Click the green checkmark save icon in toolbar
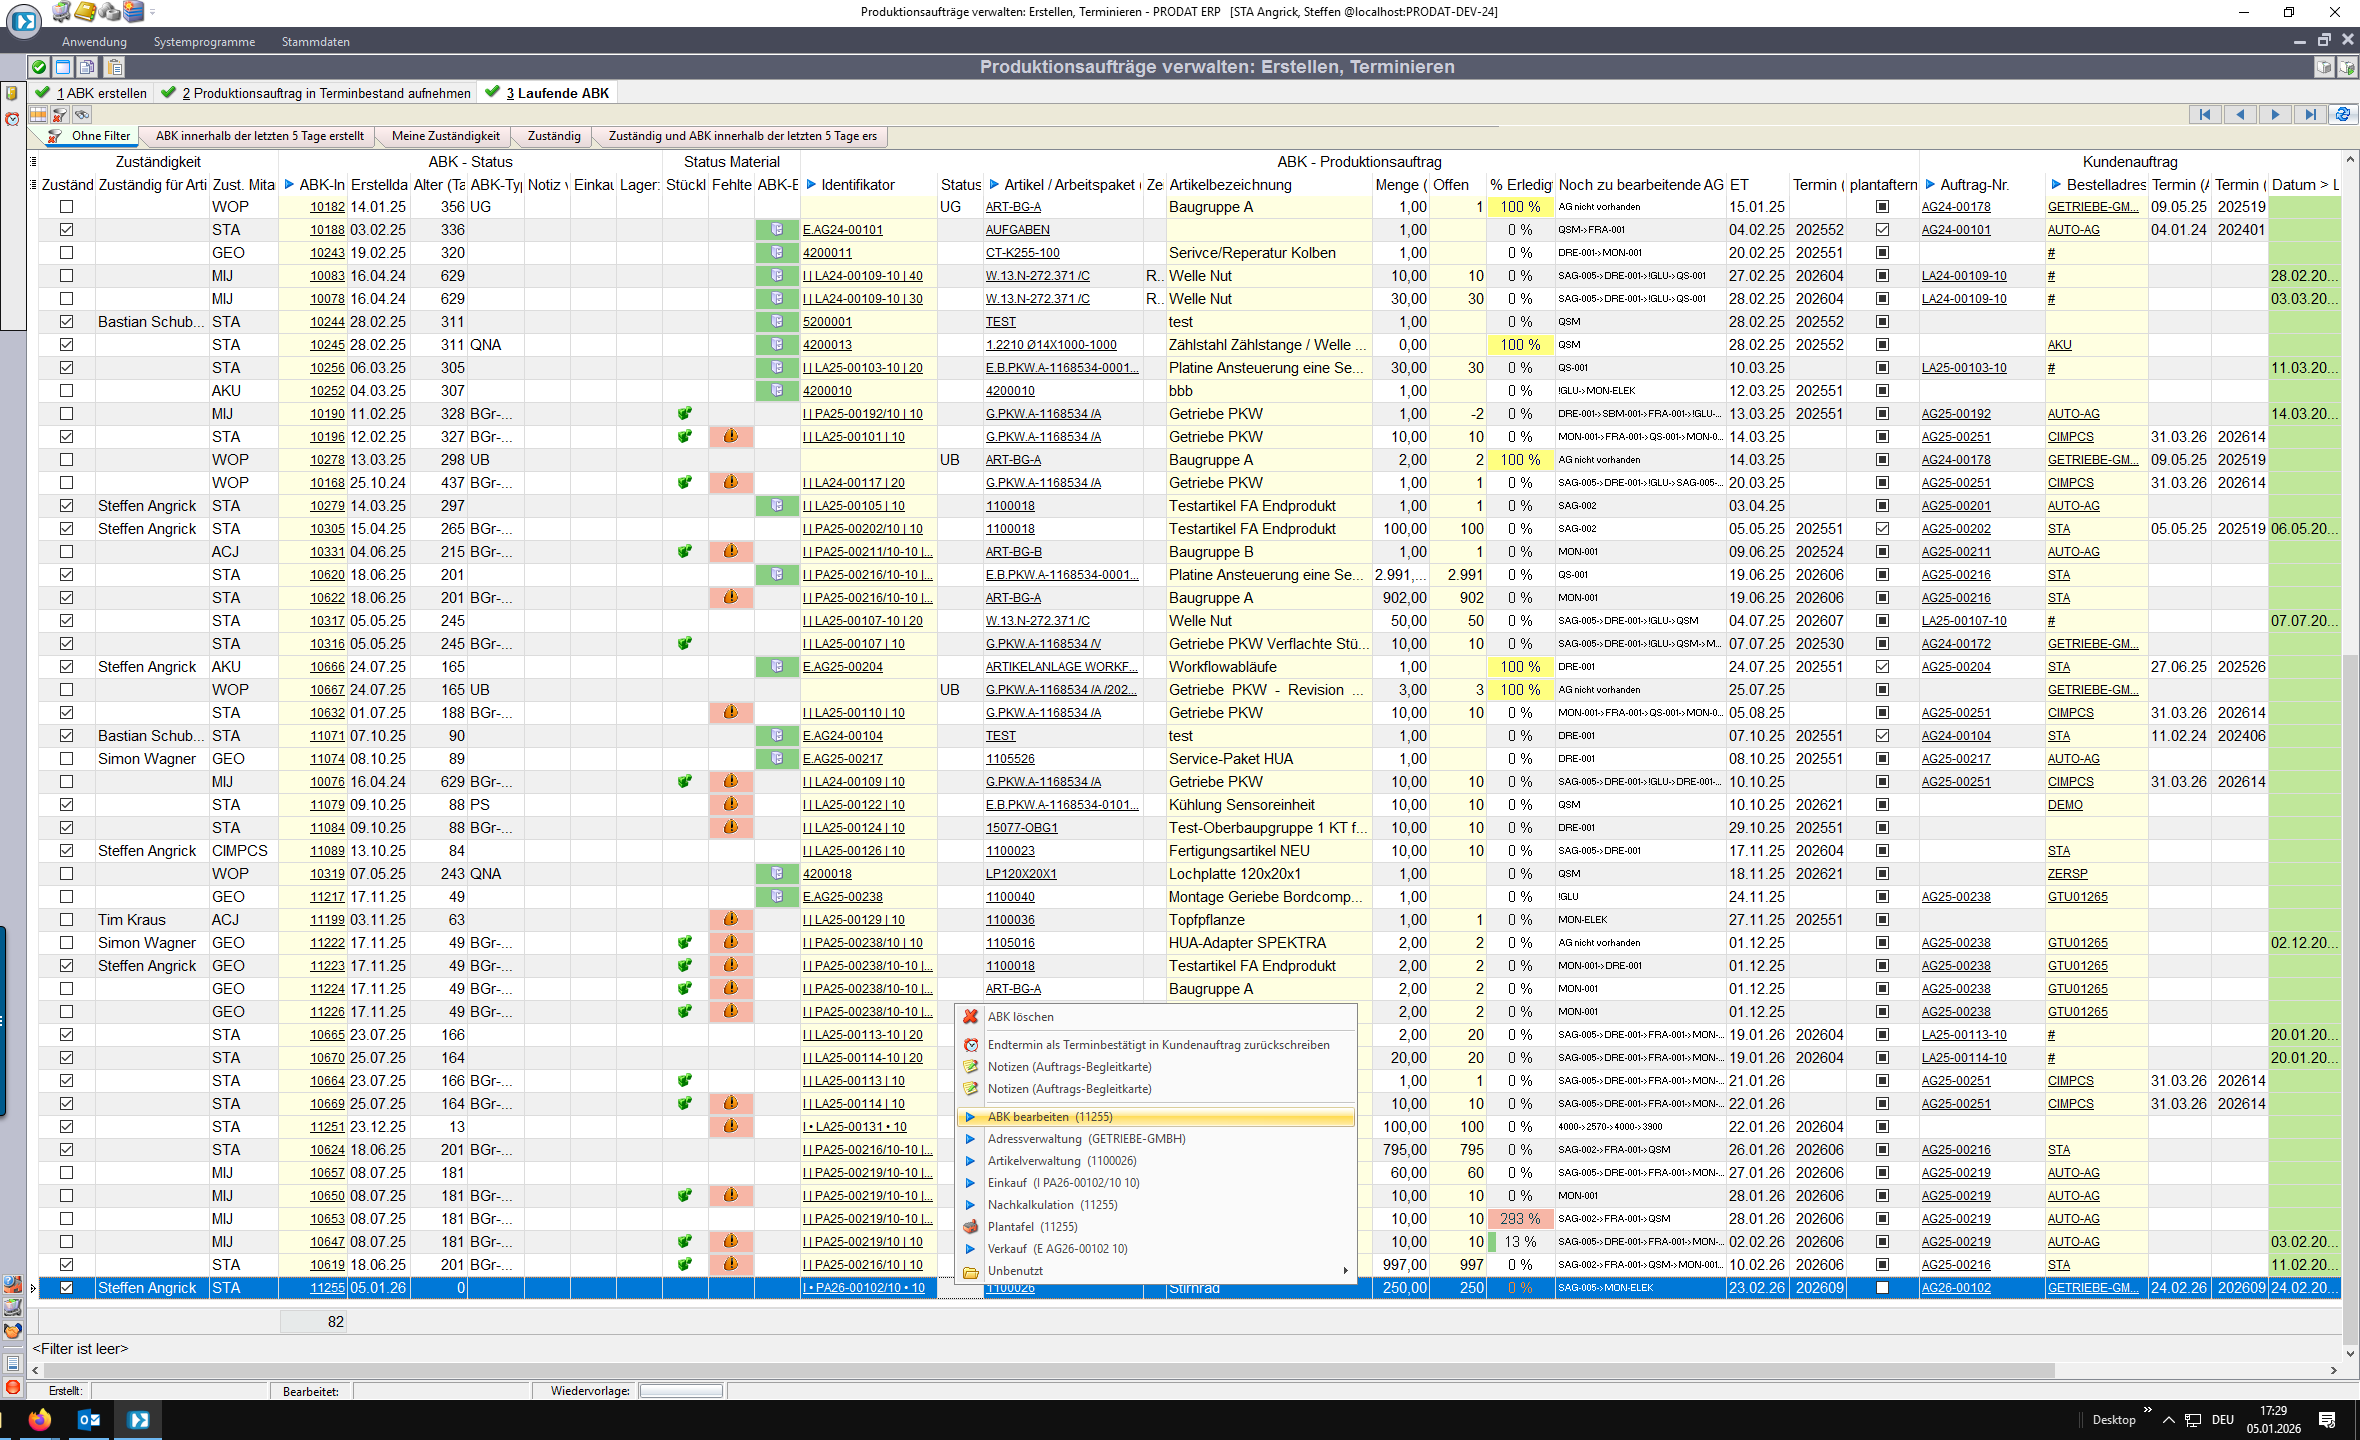The width and height of the screenshot is (2360, 1440). [x=38, y=67]
